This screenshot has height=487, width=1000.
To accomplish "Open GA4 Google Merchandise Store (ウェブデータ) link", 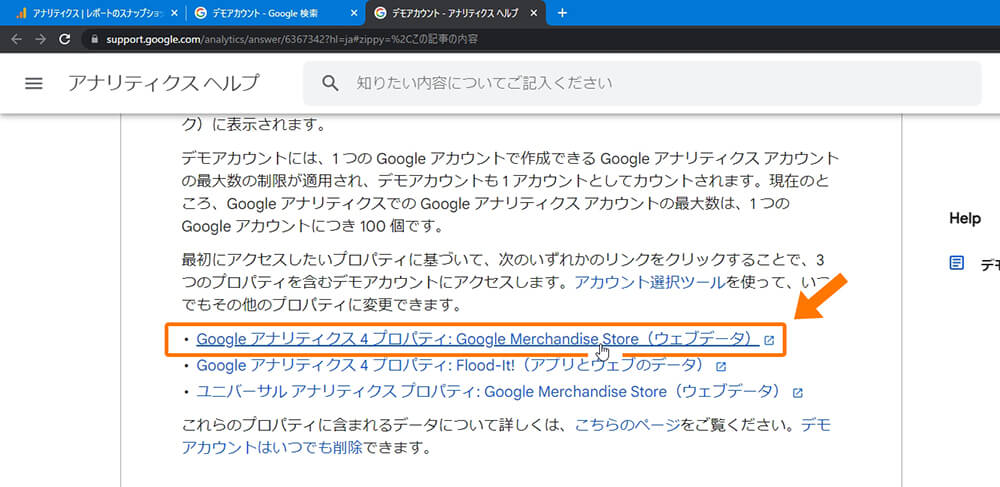I will (478, 340).
